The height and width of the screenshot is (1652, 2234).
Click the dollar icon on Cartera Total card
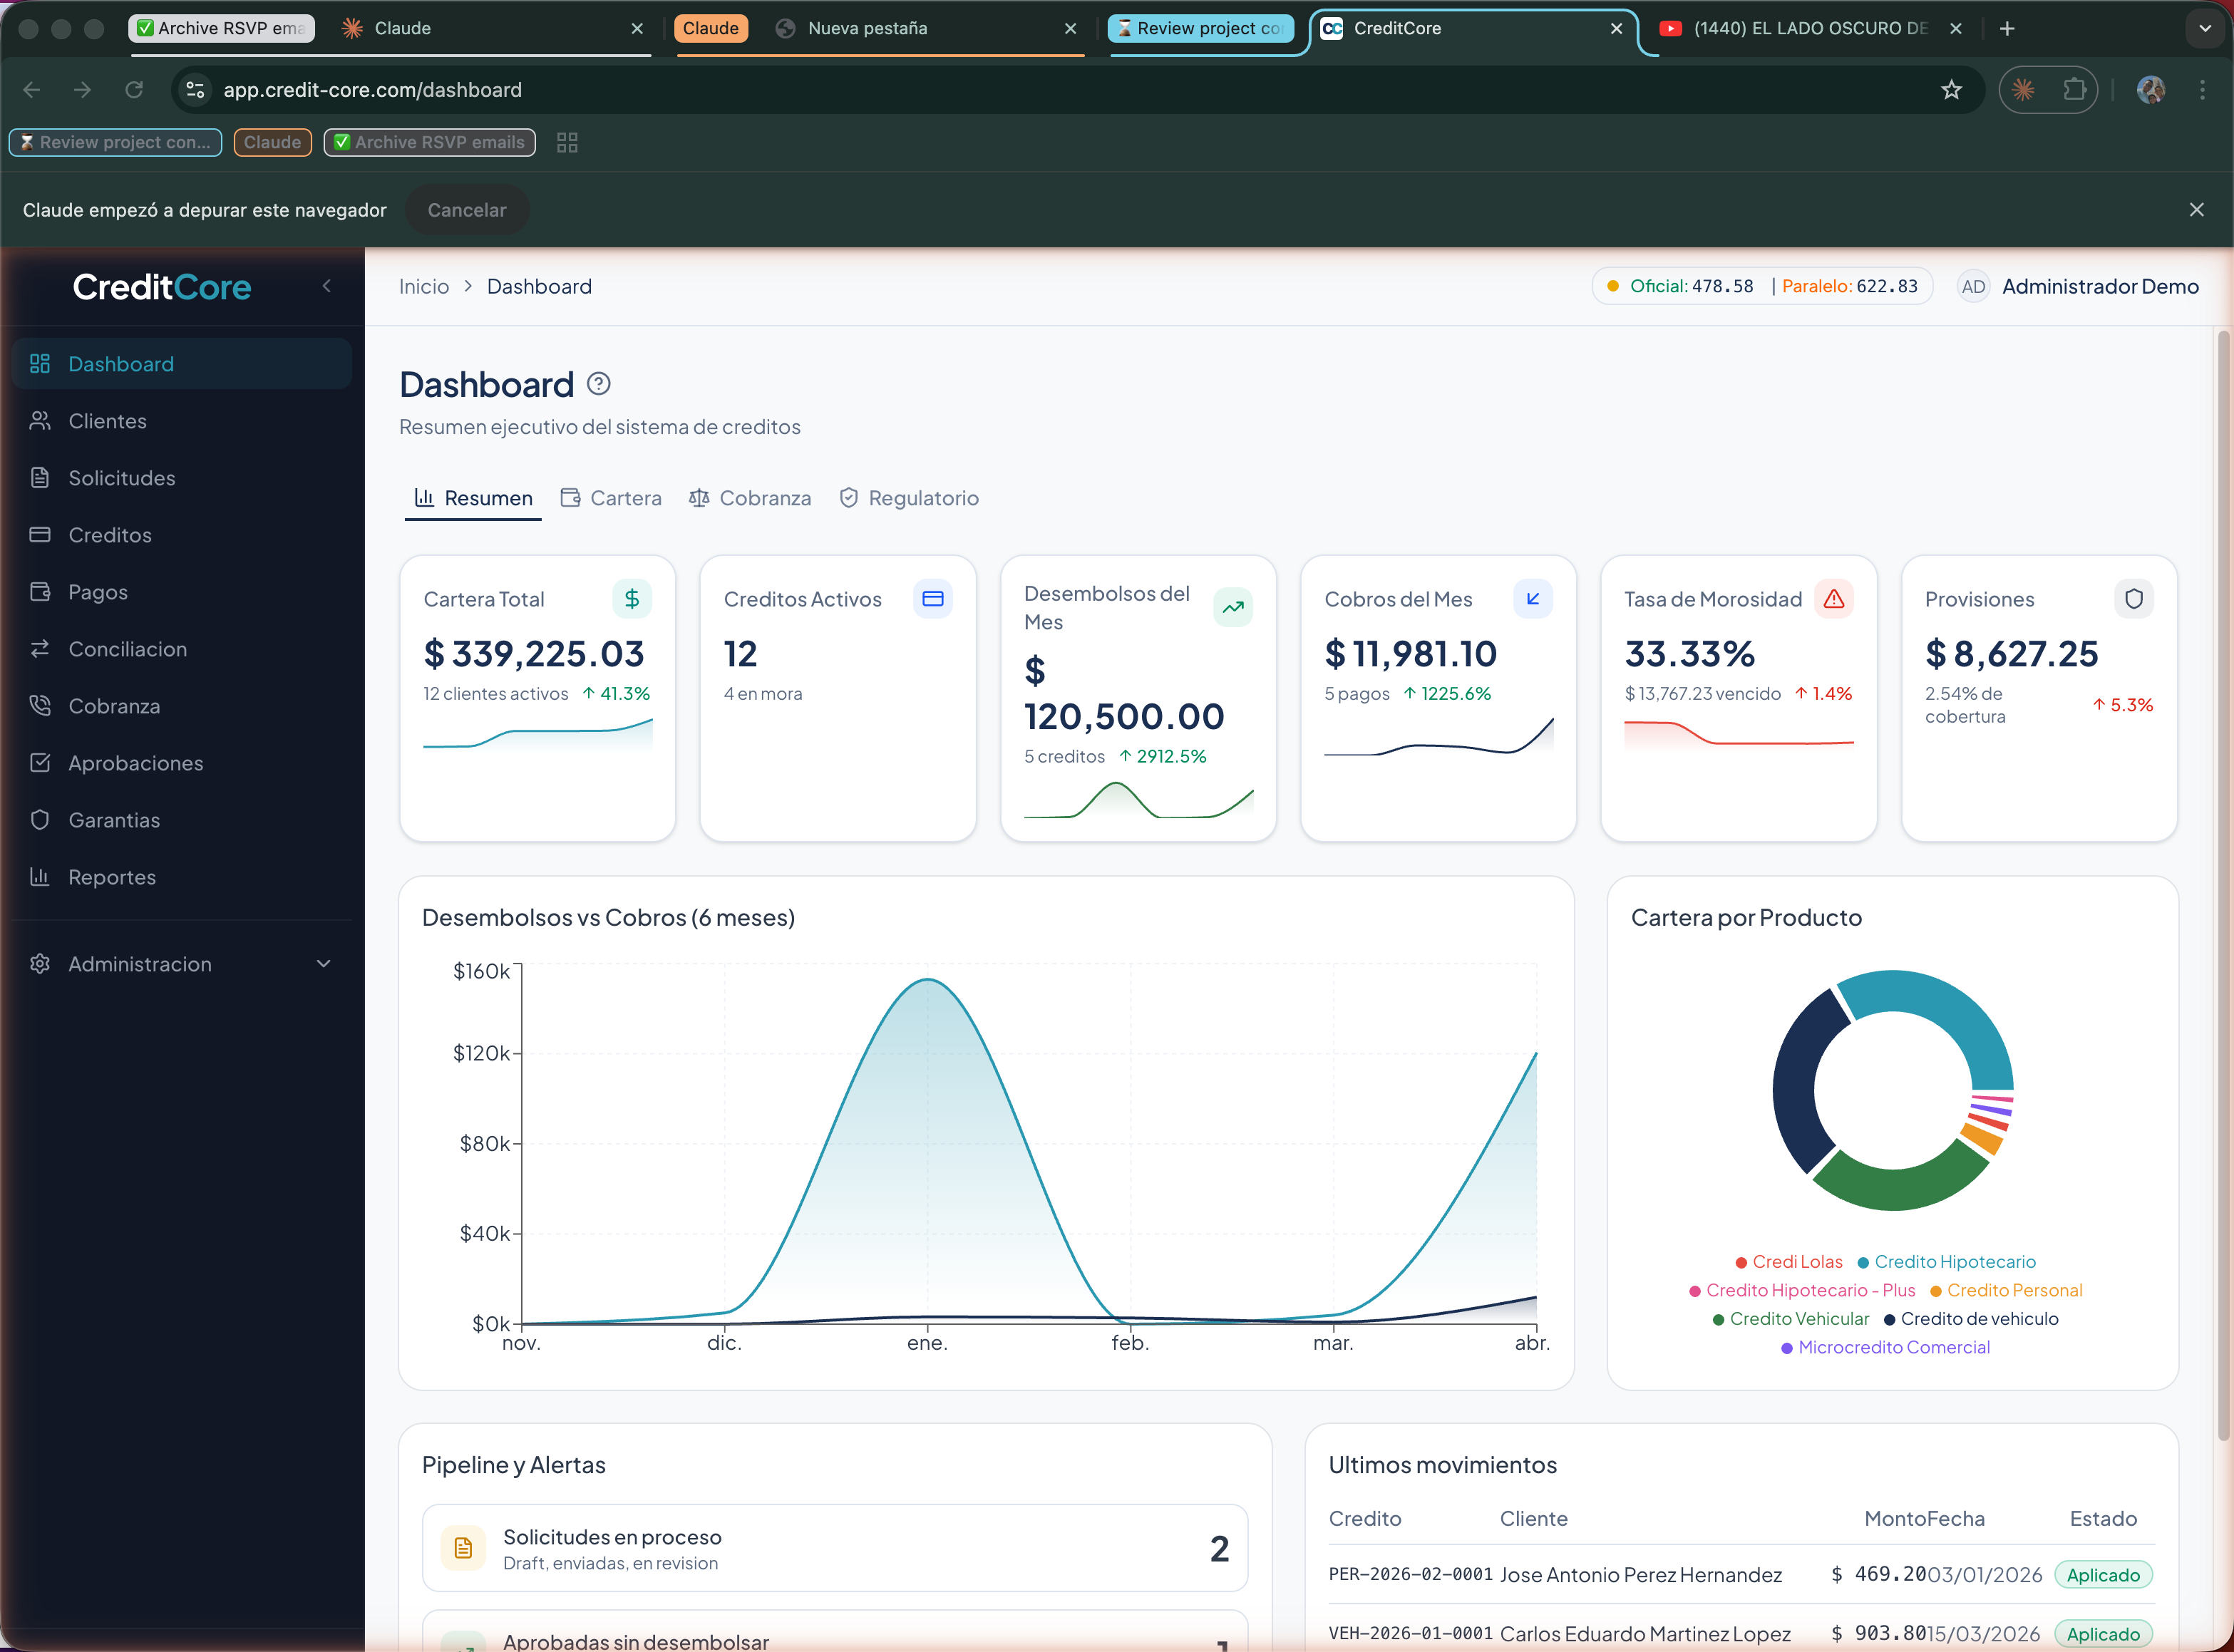tap(632, 598)
